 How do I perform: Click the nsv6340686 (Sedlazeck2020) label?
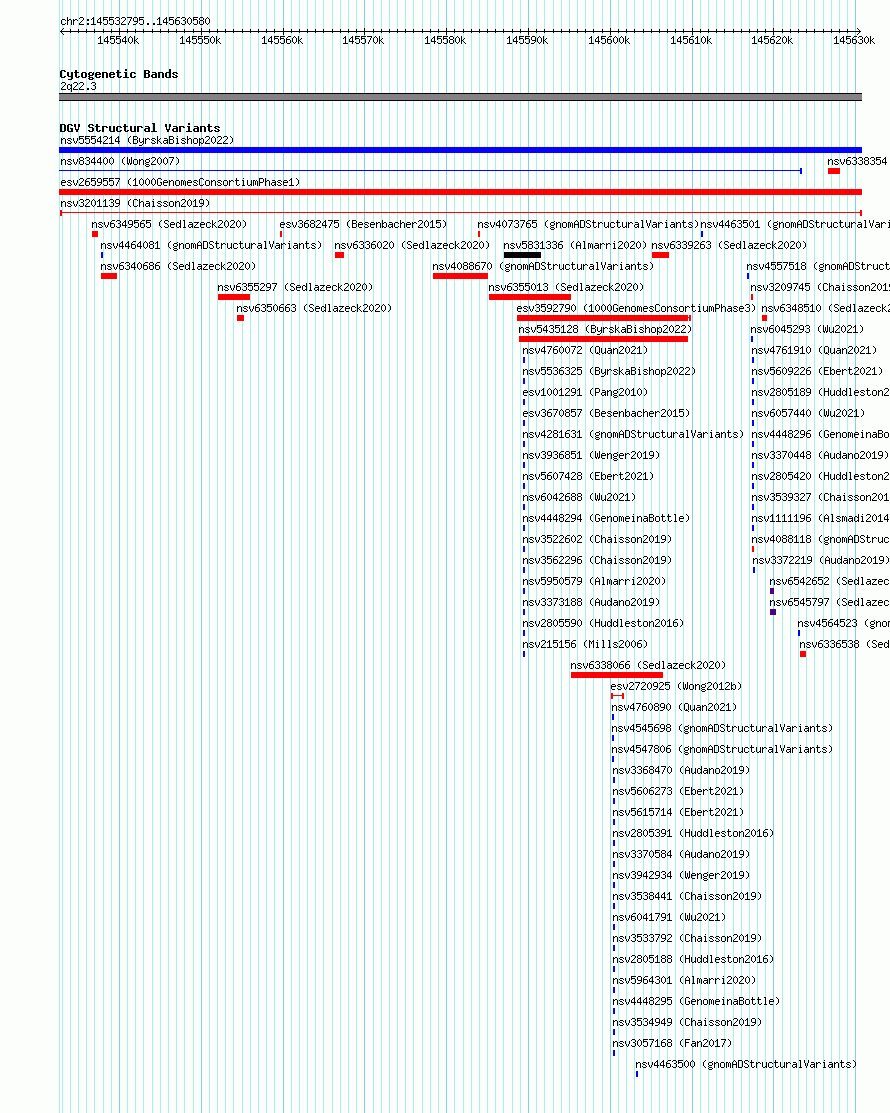(x=178, y=267)
